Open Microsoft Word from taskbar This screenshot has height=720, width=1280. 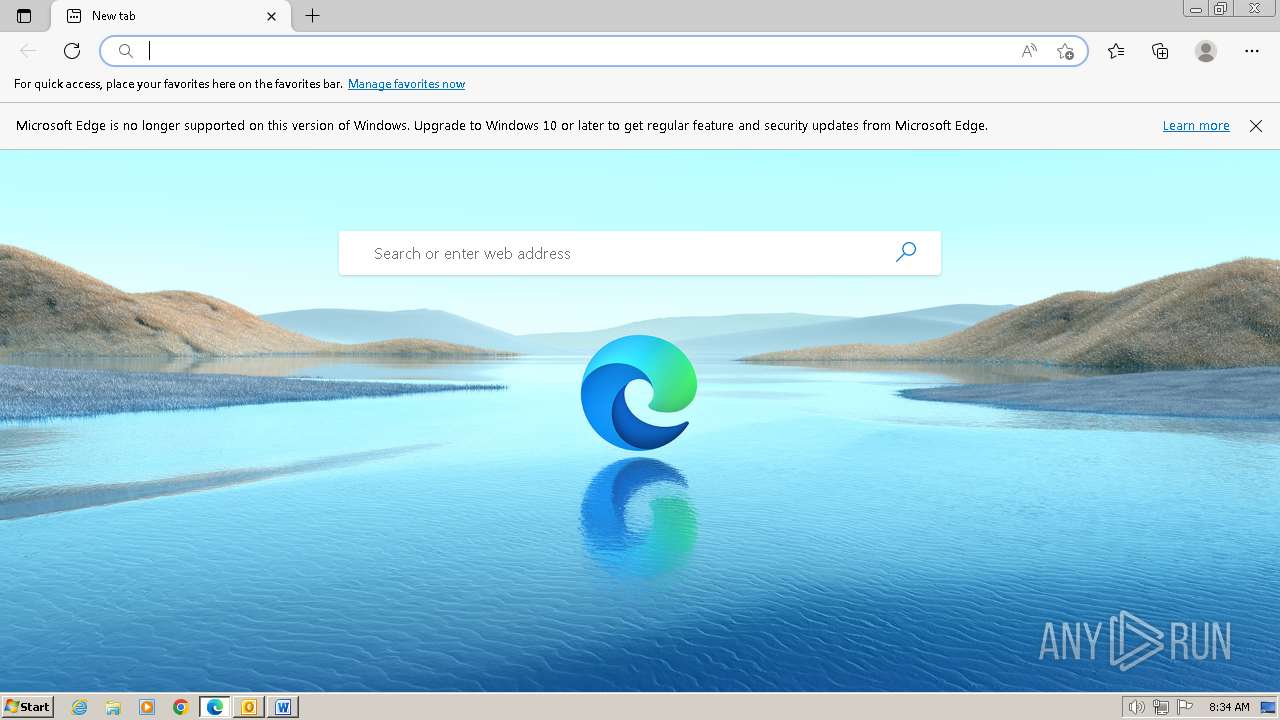pyautogui.click(x=283, y=707)
